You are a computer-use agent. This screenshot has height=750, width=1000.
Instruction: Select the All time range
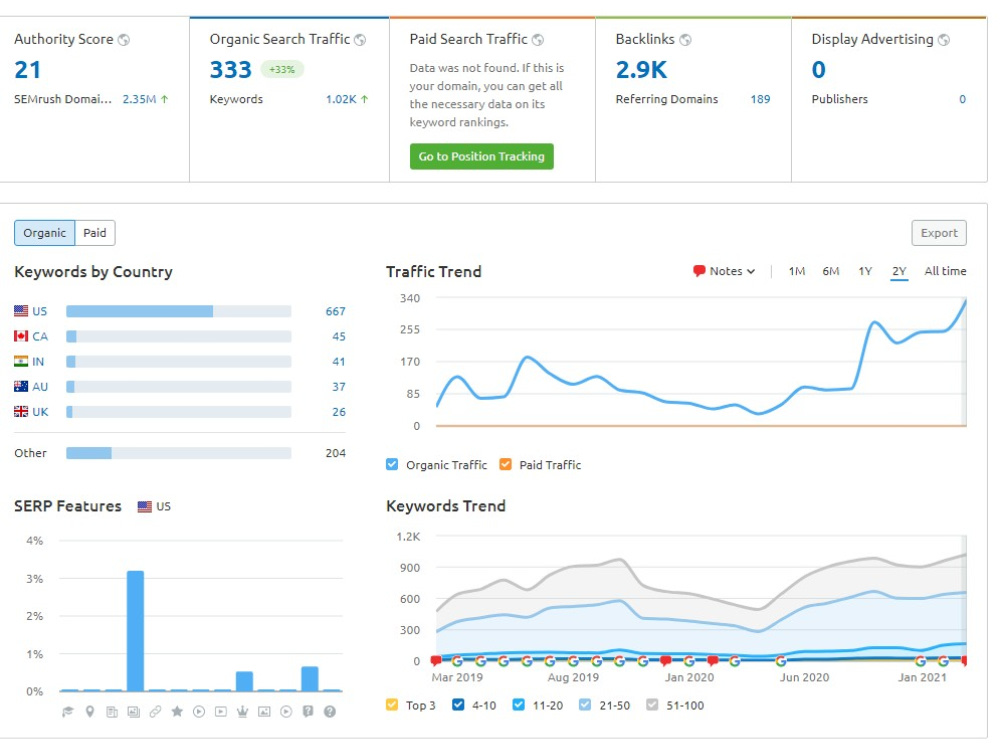pos(945,271)
